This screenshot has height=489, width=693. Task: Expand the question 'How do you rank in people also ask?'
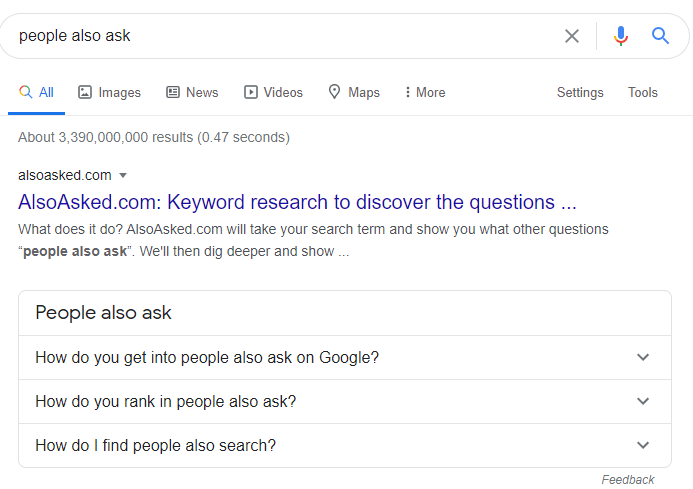point(345,401)
